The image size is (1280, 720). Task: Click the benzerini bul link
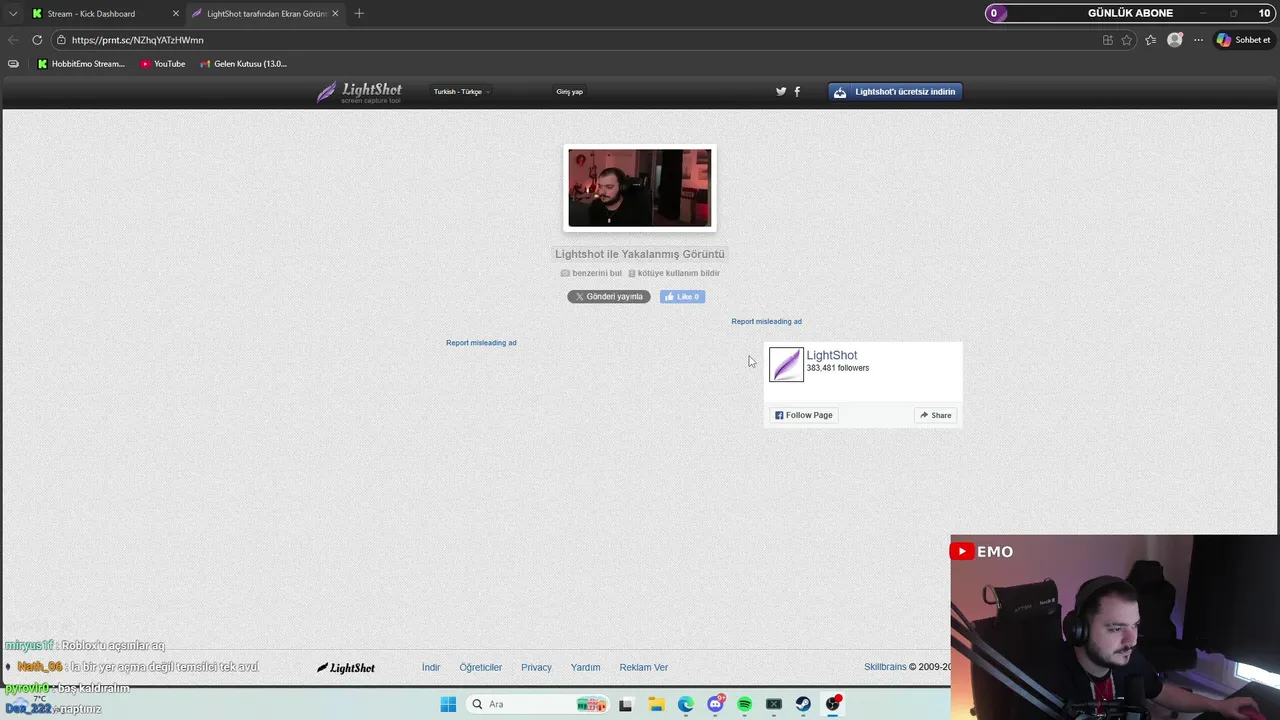point(591,273)
